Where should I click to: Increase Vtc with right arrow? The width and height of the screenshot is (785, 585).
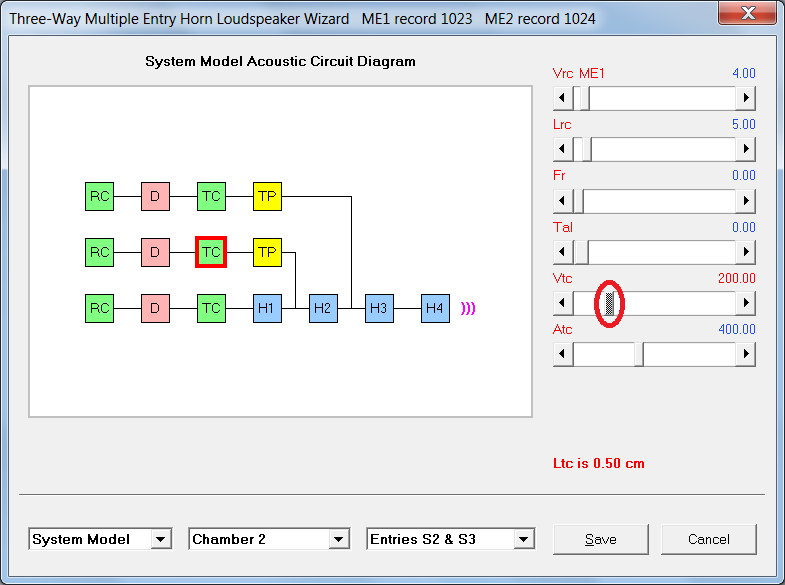click(745, 303)
